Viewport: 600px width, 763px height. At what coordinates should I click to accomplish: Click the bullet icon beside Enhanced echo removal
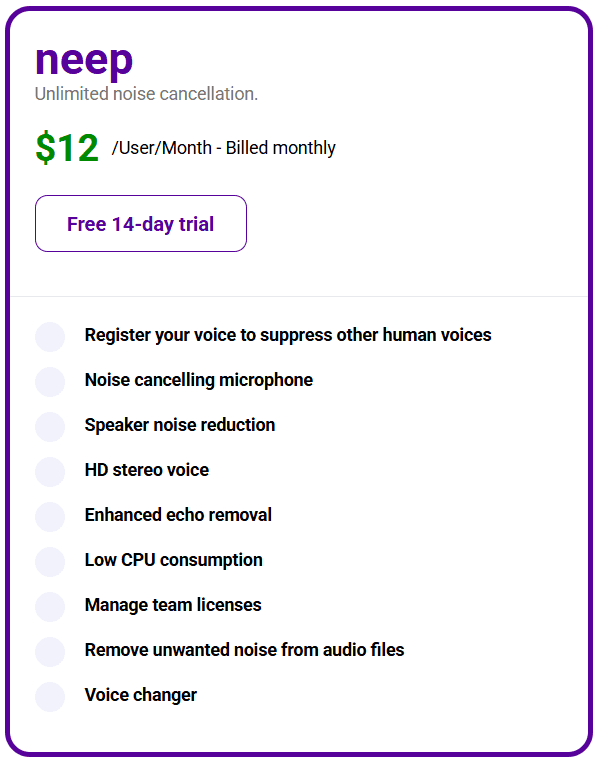50,516
